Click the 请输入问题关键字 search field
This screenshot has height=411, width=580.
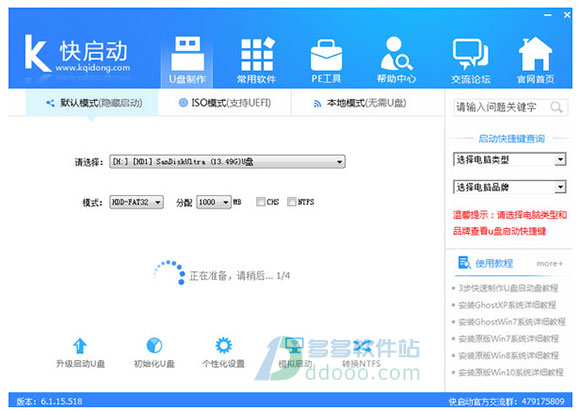pos(510,107)
